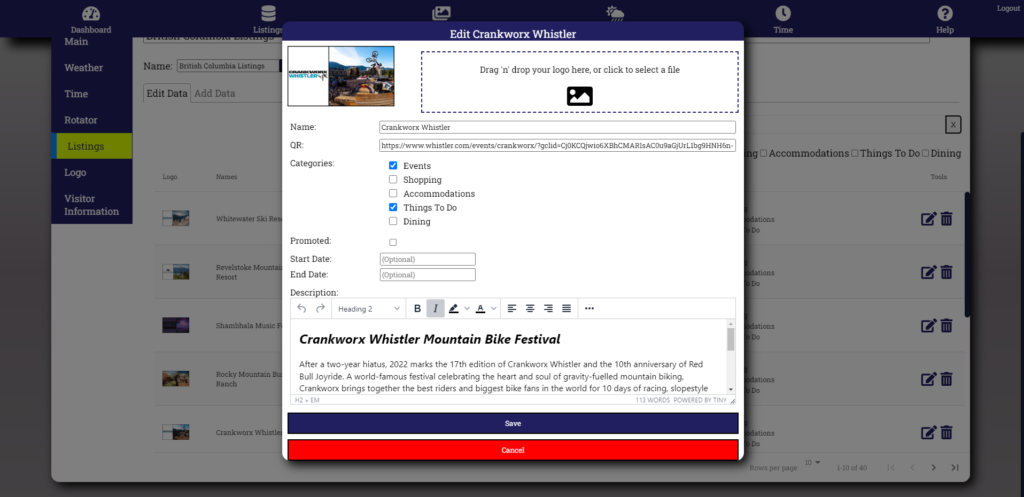Edit the Shambhala Music Festival listing

[928, 325]
